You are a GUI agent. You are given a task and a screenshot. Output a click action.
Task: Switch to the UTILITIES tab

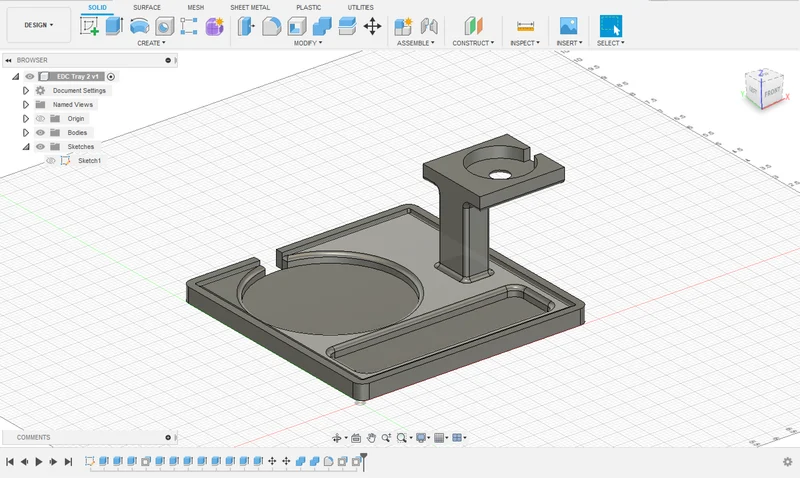[x=360, y=8]
